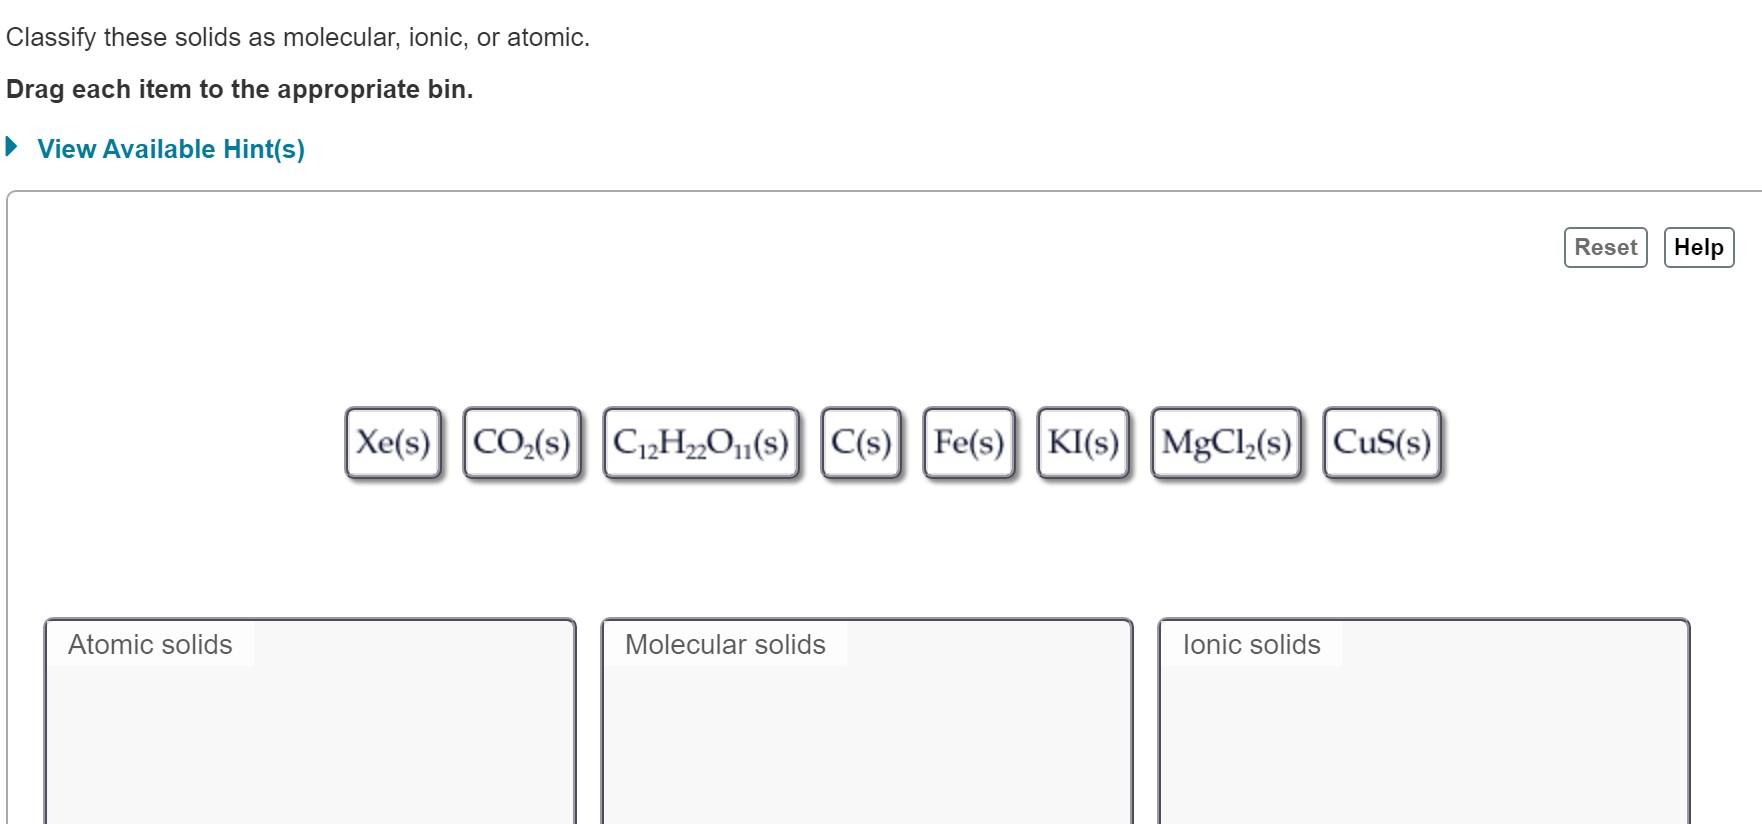Select the Fe(s) draggable item
The height and width of the screenshot is (824, 1762).
(967, 441)
